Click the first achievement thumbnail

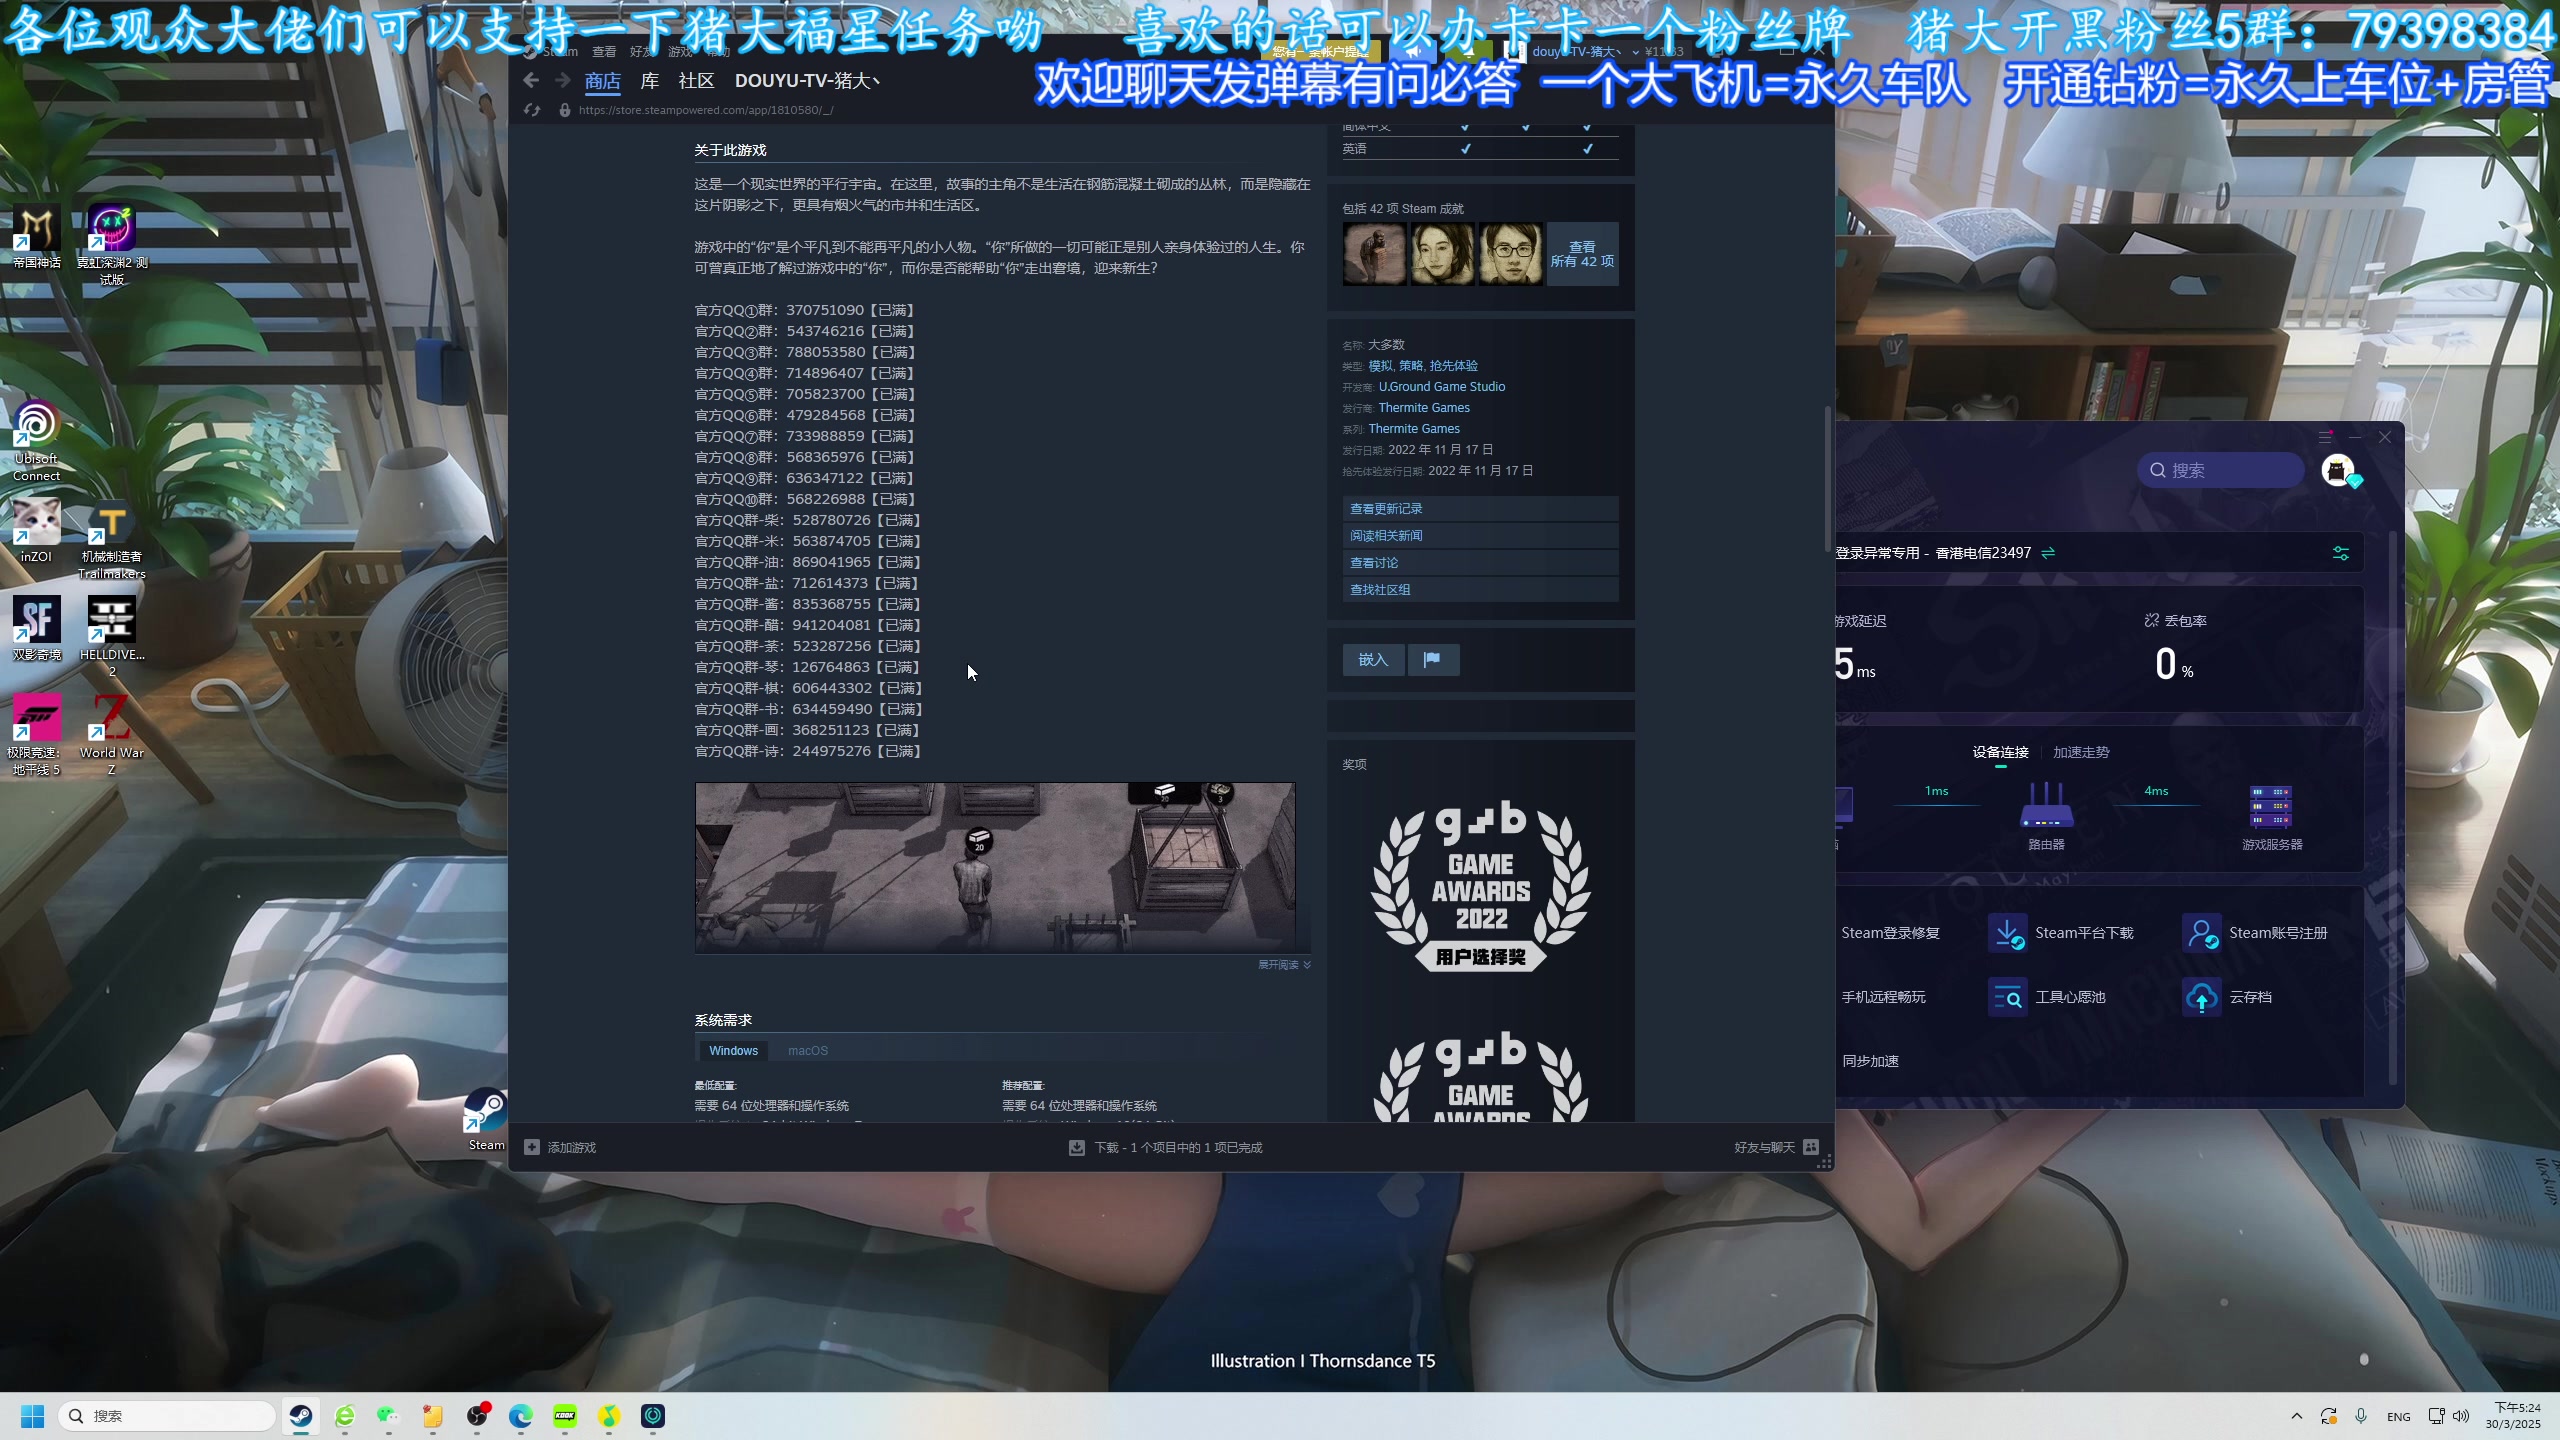1374,254
